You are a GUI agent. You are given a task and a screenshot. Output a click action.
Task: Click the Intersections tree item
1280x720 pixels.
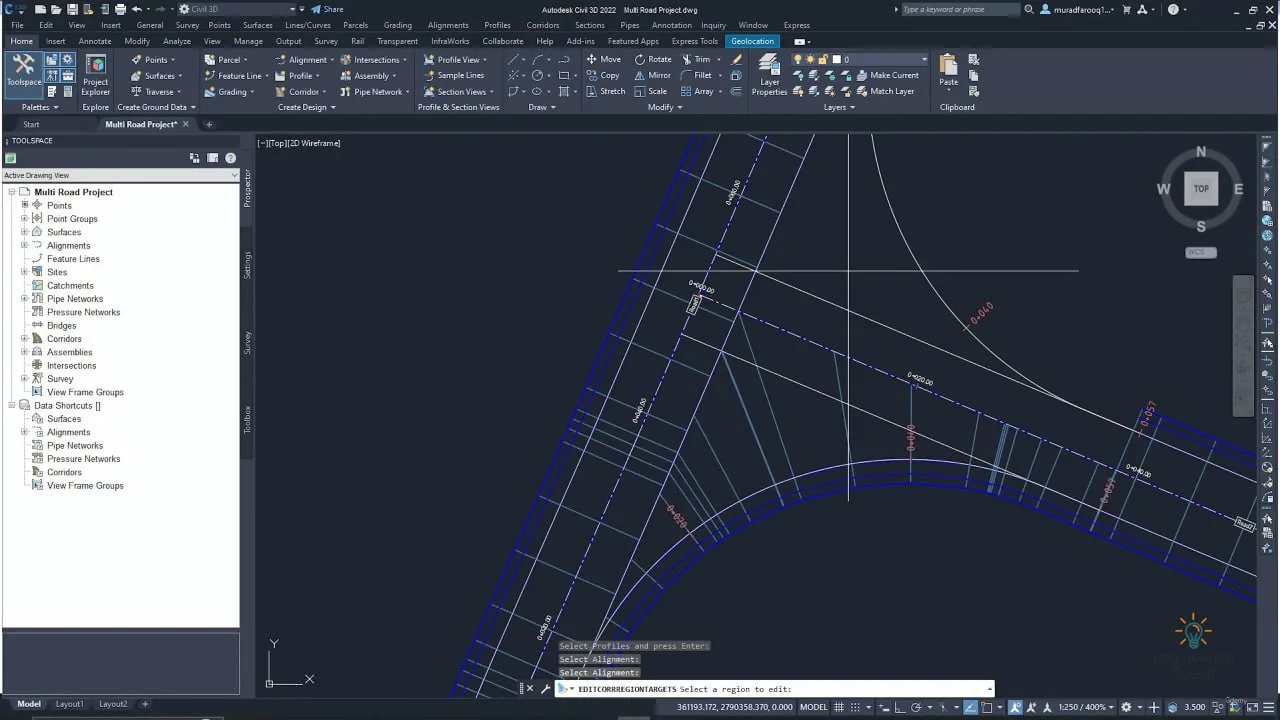pyautogui.click(x=71, y=365)
